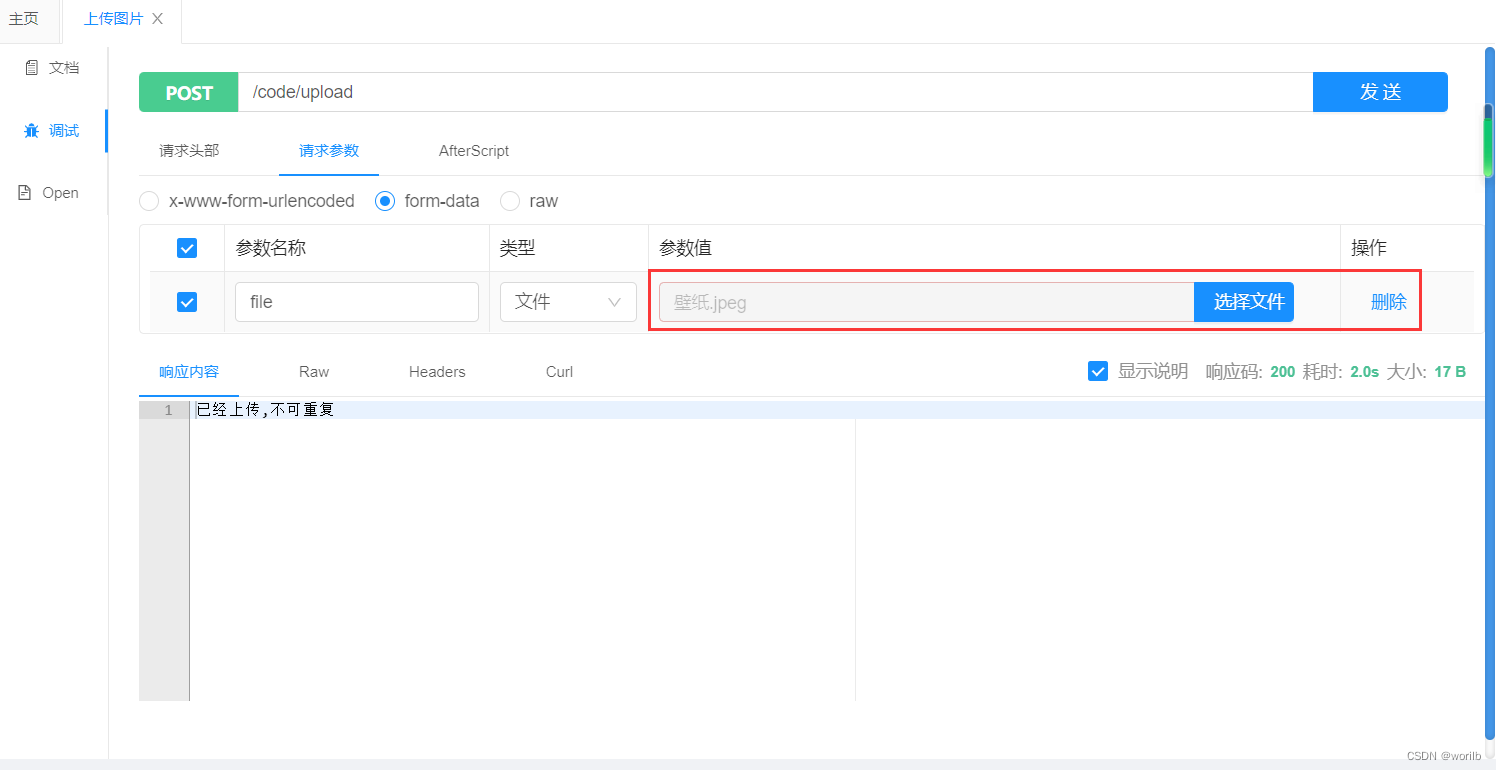Toggle the select-all checkbox in table header
This screenshot has width=1496, height=770.
tap(187, 248)
